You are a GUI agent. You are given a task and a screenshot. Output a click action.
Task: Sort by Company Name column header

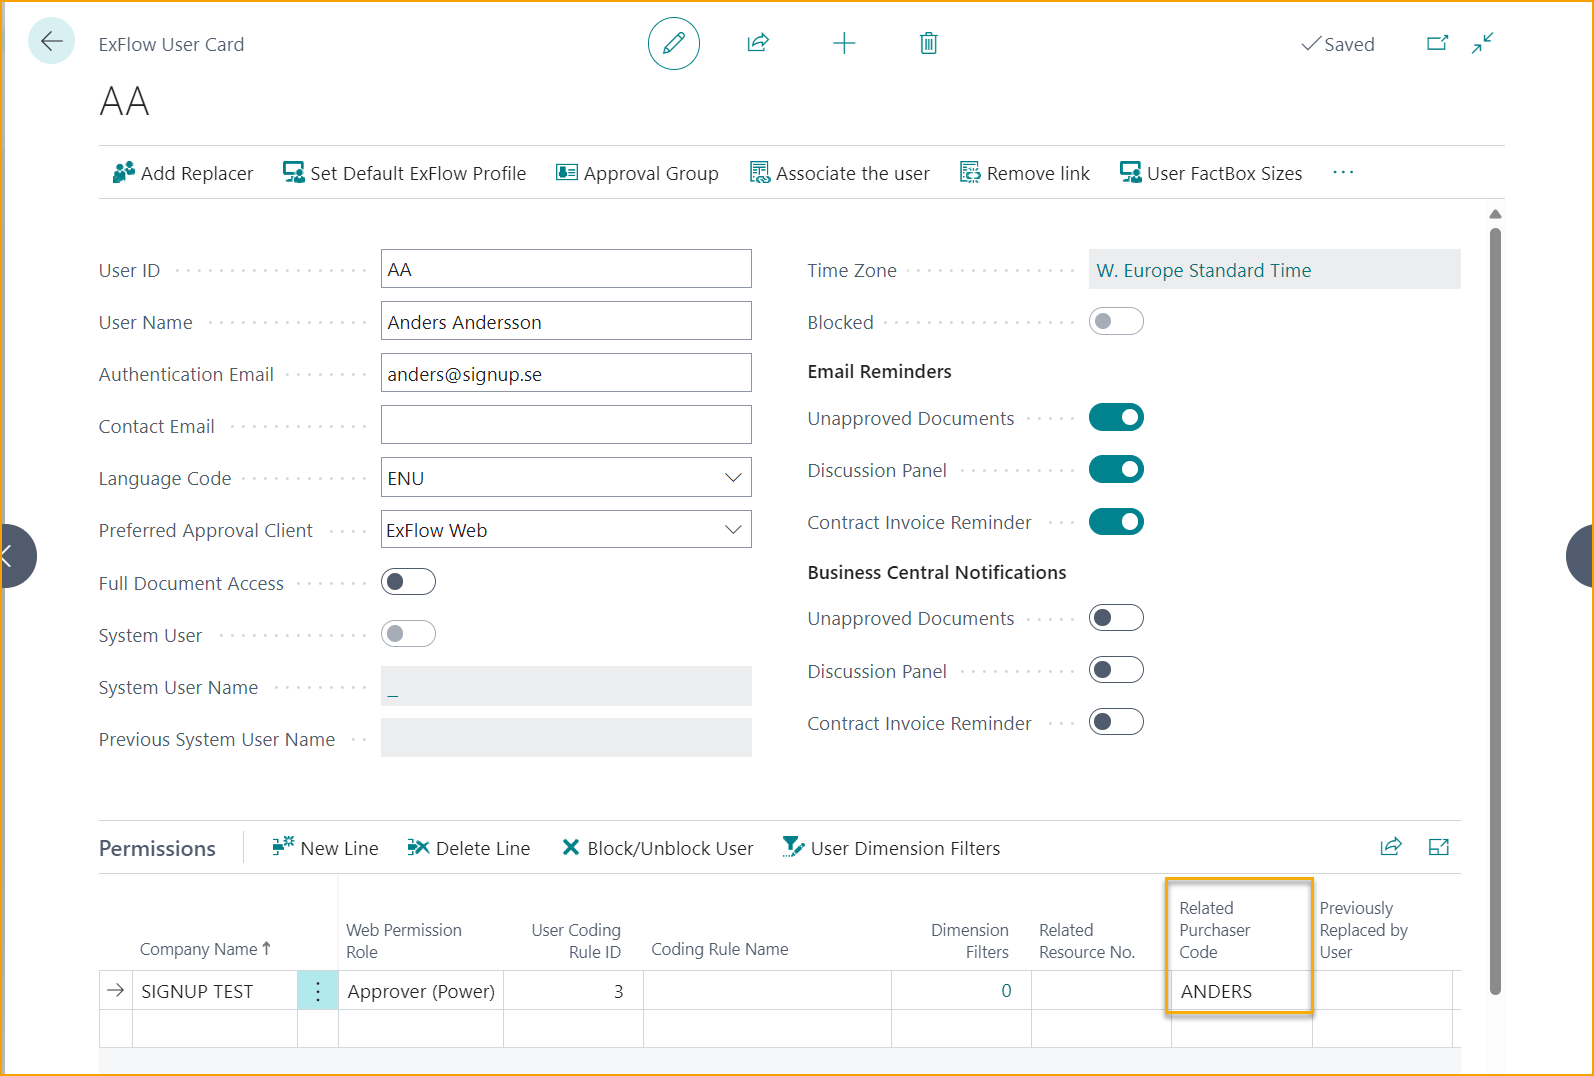[x=205, y=949]
